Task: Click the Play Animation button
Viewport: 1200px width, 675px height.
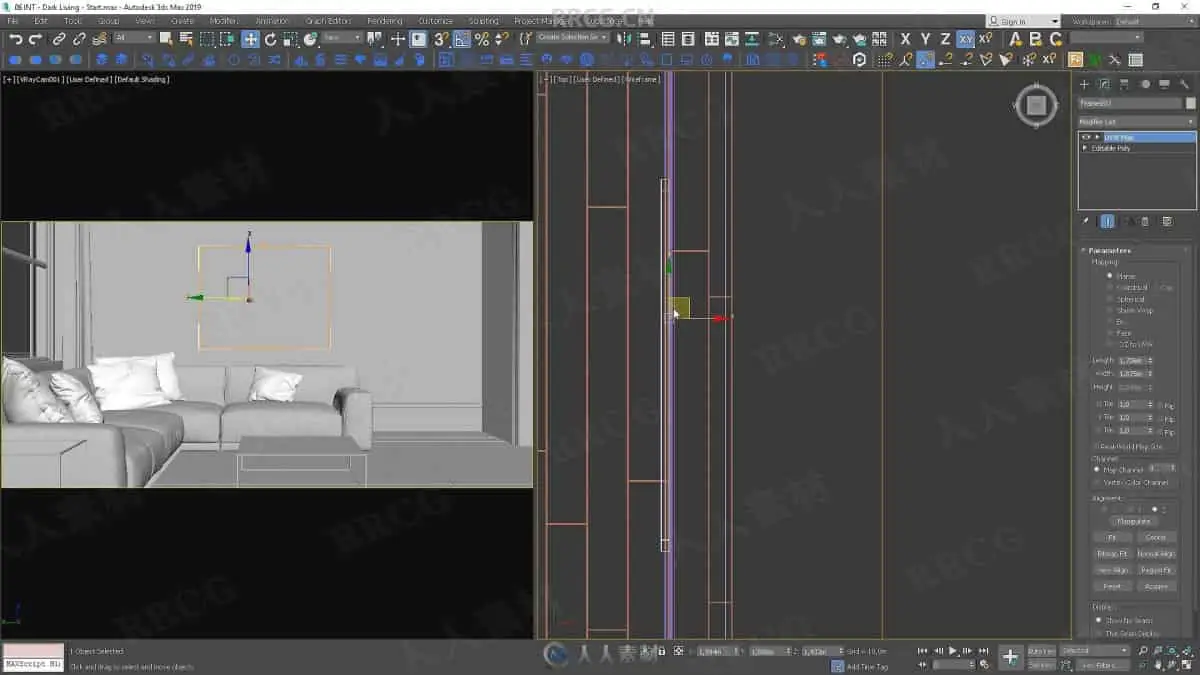Action: (953, 651)
